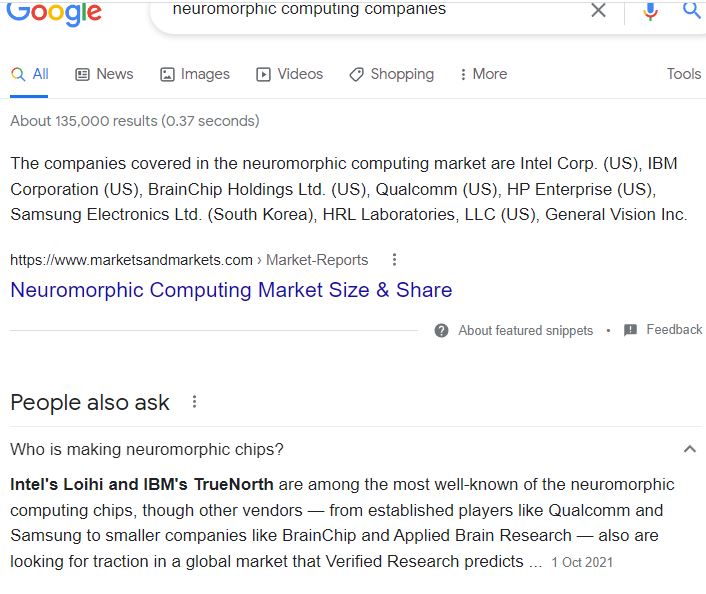Switch to the Shopping tab
Viewport: 706px width, 594px height.
tap(392, 74)
